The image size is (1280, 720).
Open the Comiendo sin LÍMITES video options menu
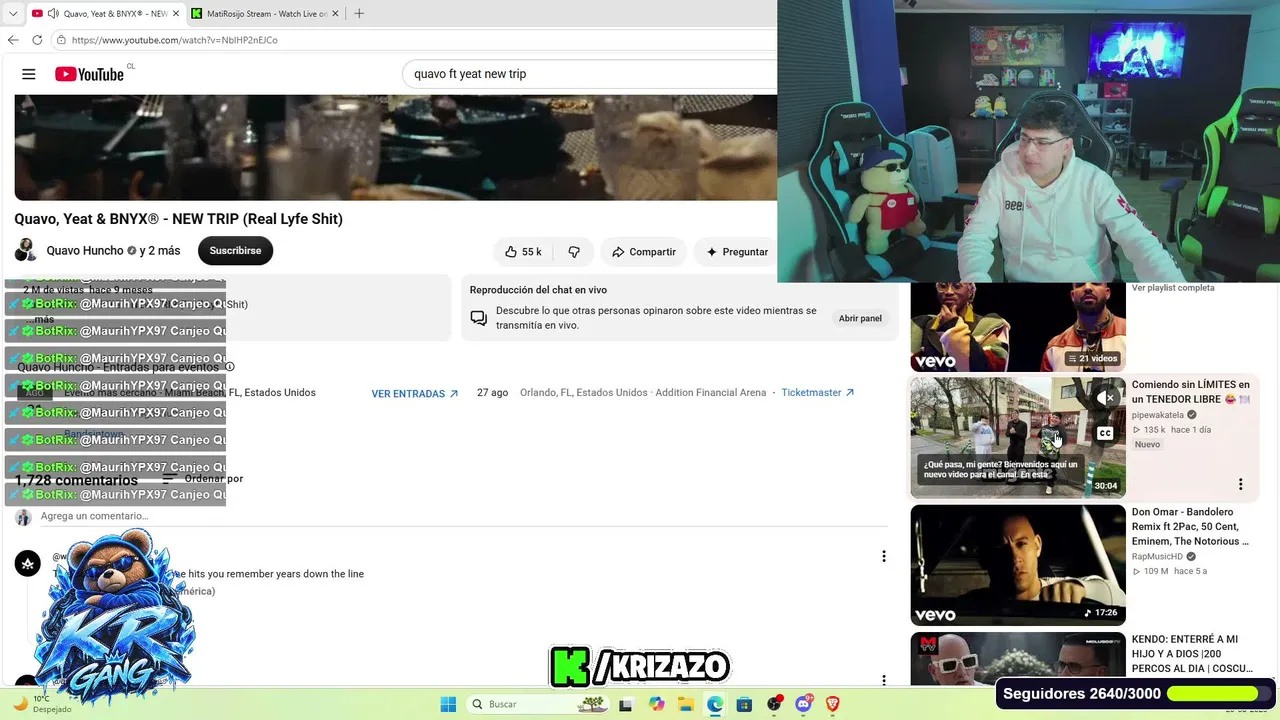(x=1241, y=484)
